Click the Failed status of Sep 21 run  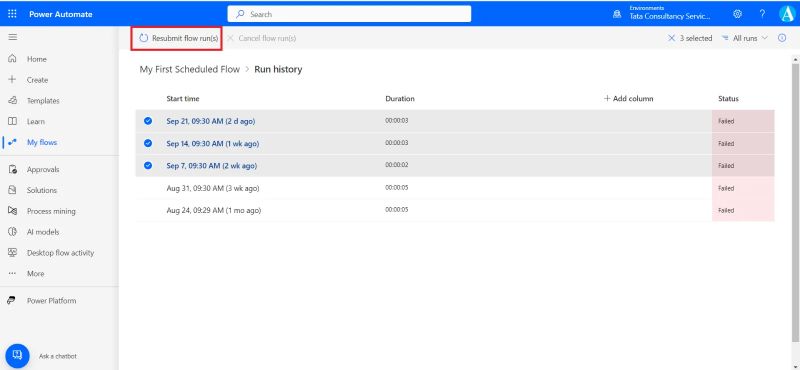point(726,121)
